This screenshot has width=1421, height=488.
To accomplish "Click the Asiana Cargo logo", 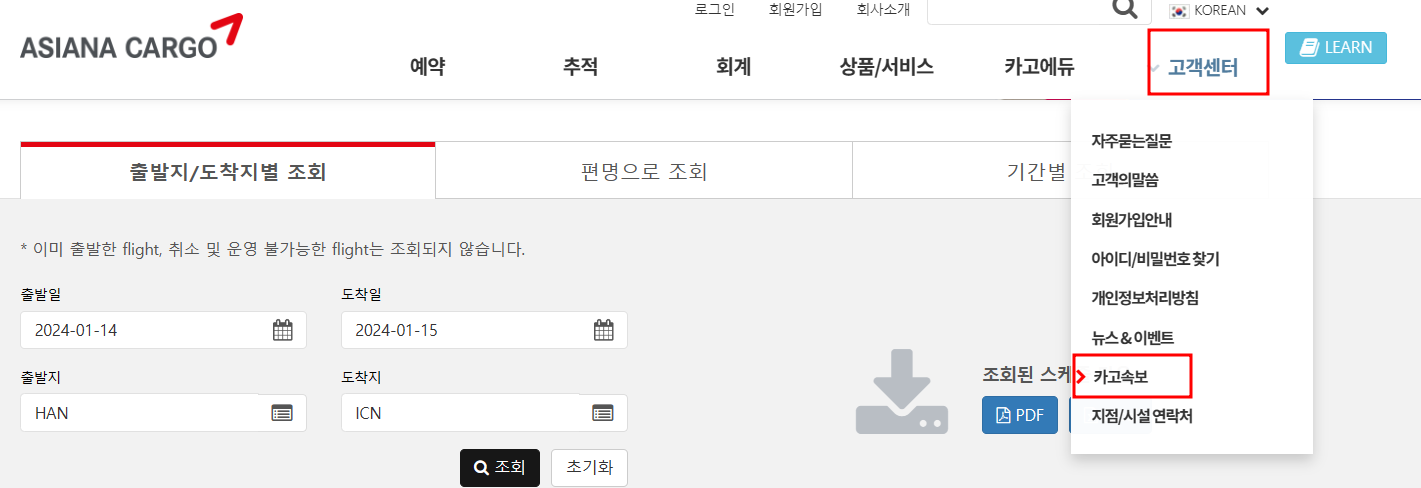I will (x=131, y=38).
